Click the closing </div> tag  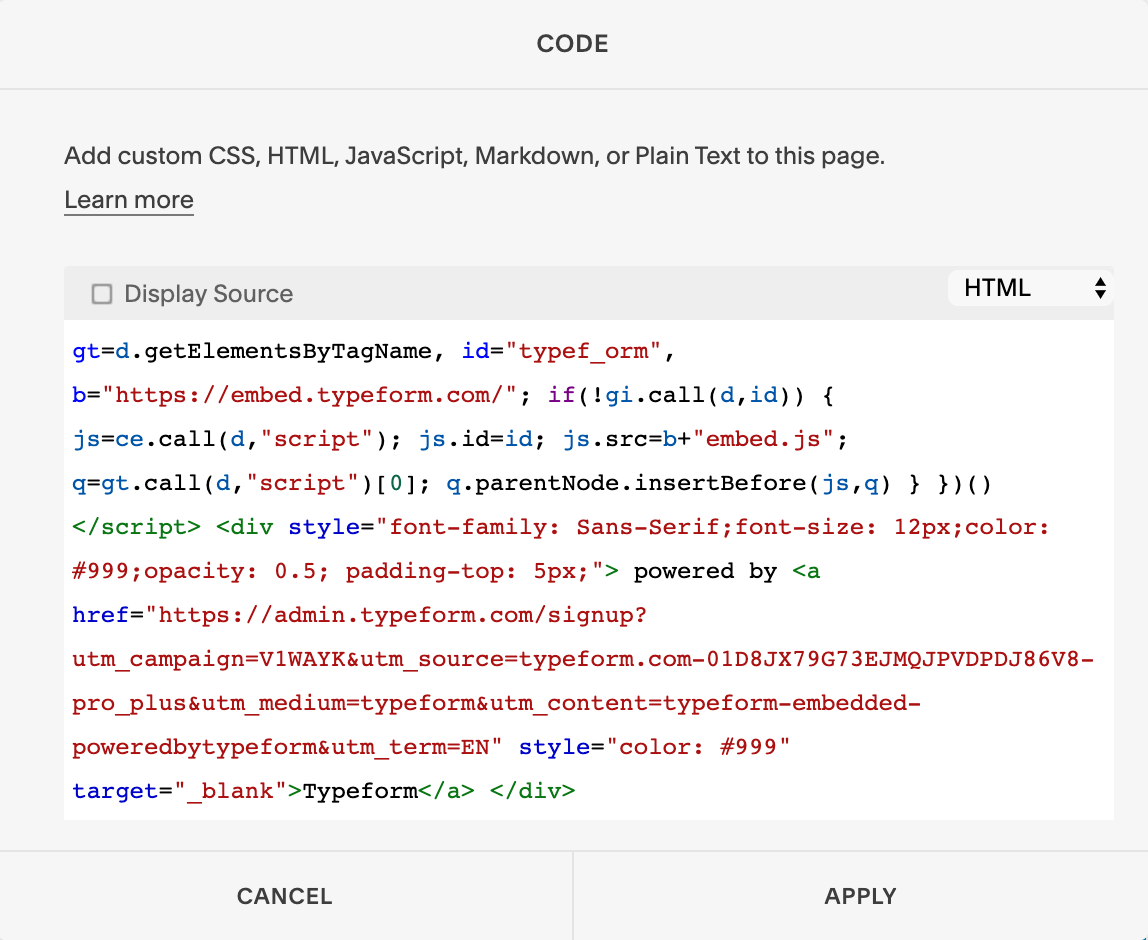(x=533, y=791)
